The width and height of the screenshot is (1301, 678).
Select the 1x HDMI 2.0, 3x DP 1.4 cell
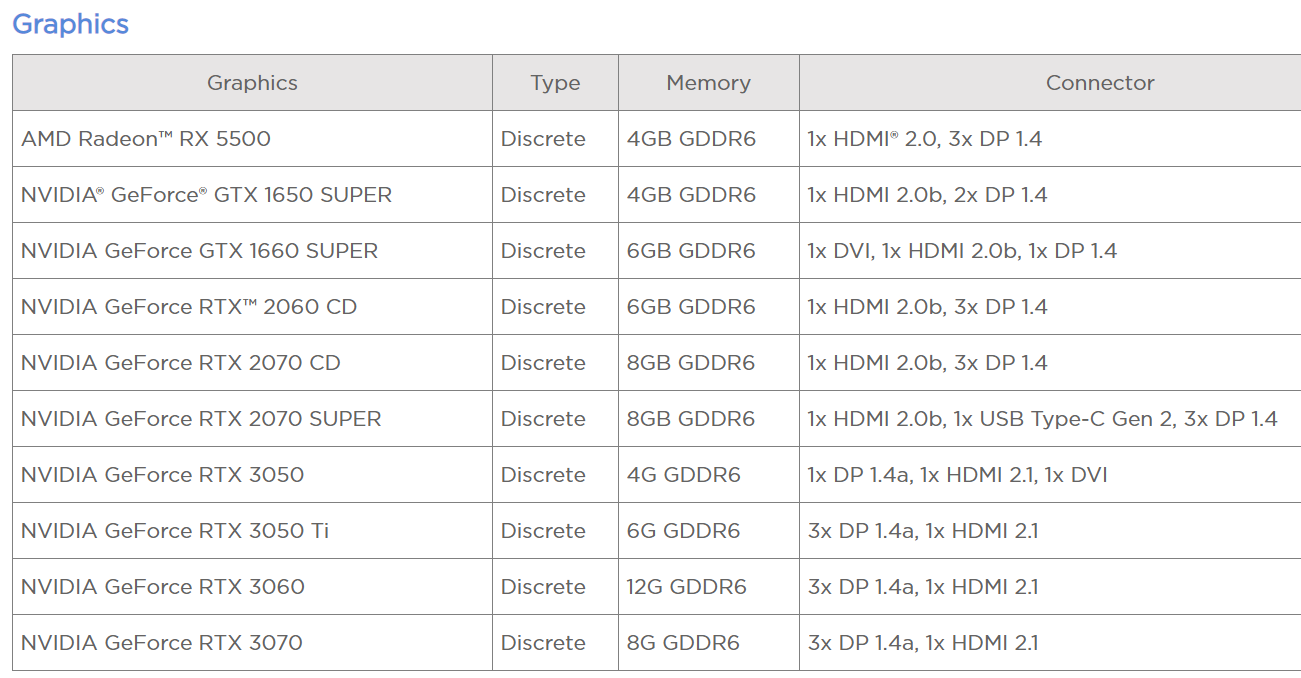[x=924, y=139]
